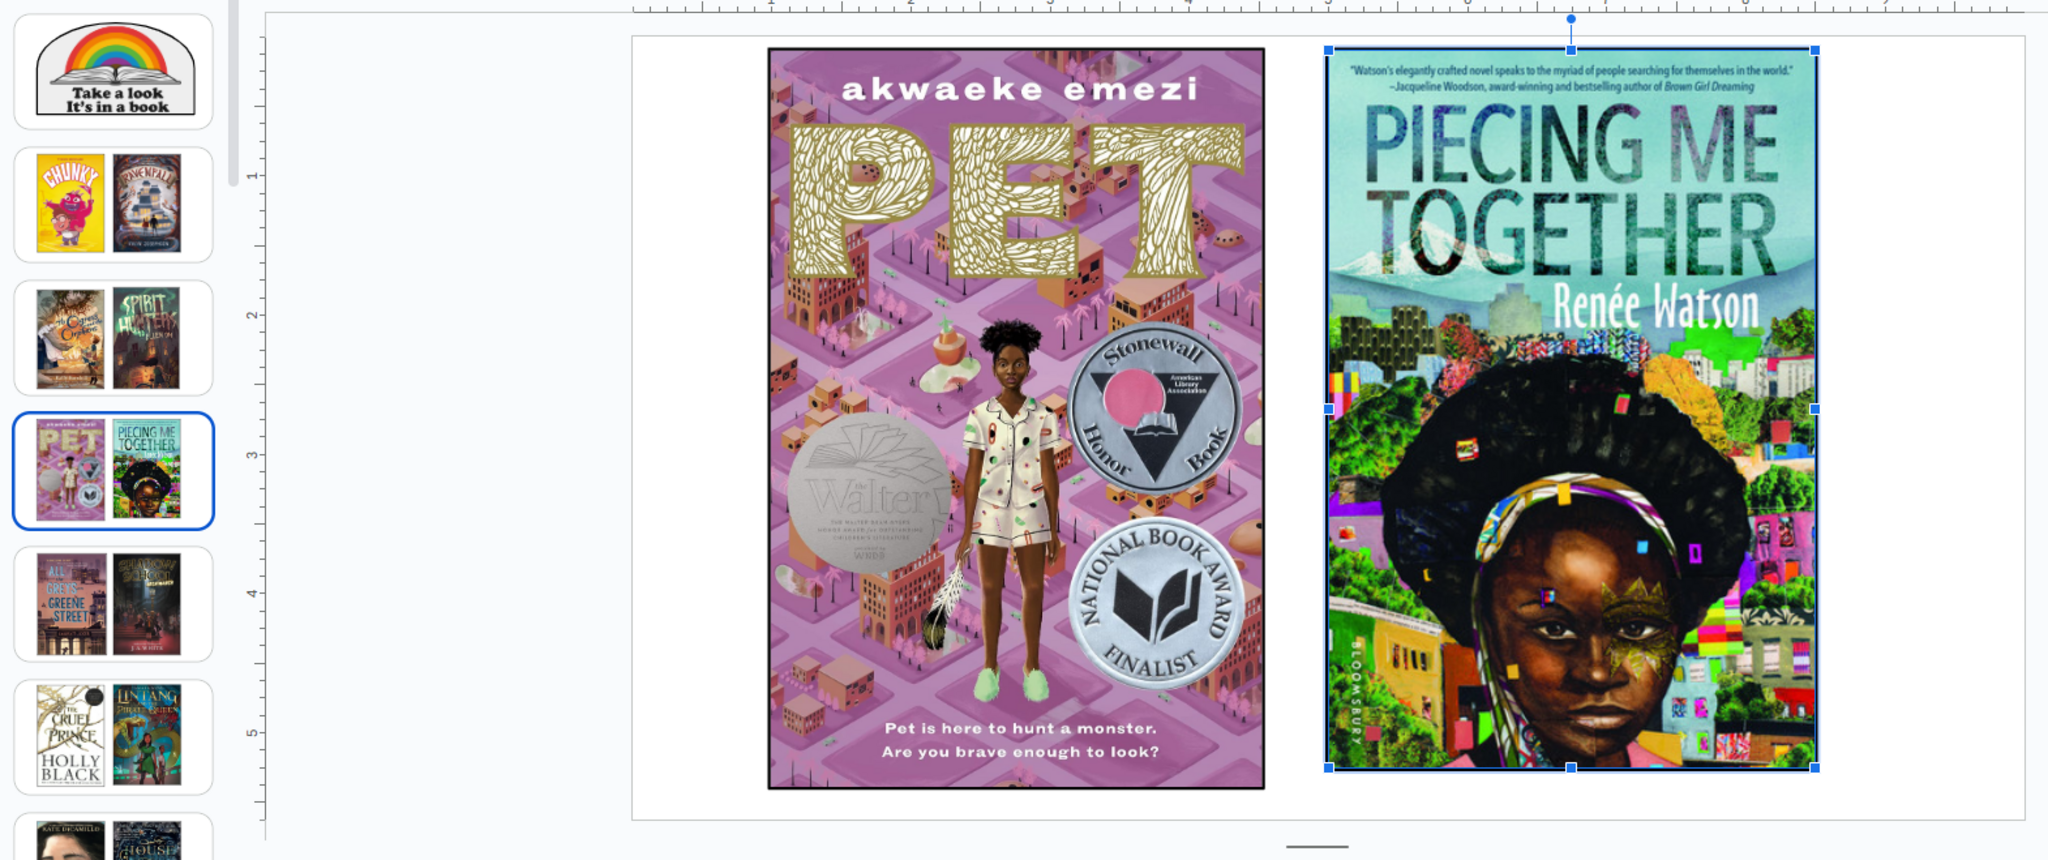Select The Cruel Prince slide thumbnail
The height and width of the screenshot is (860, 2048).
(x=113, y=737)
